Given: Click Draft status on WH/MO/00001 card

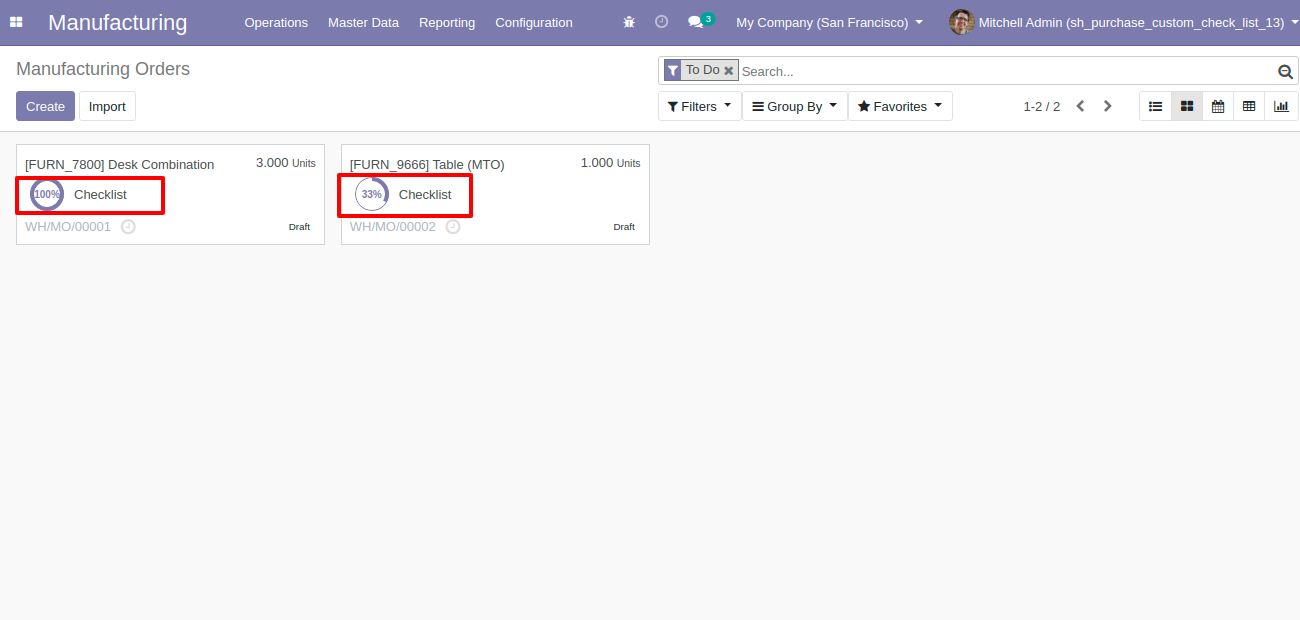Looking at the screenshot, I should click(299, 227).
